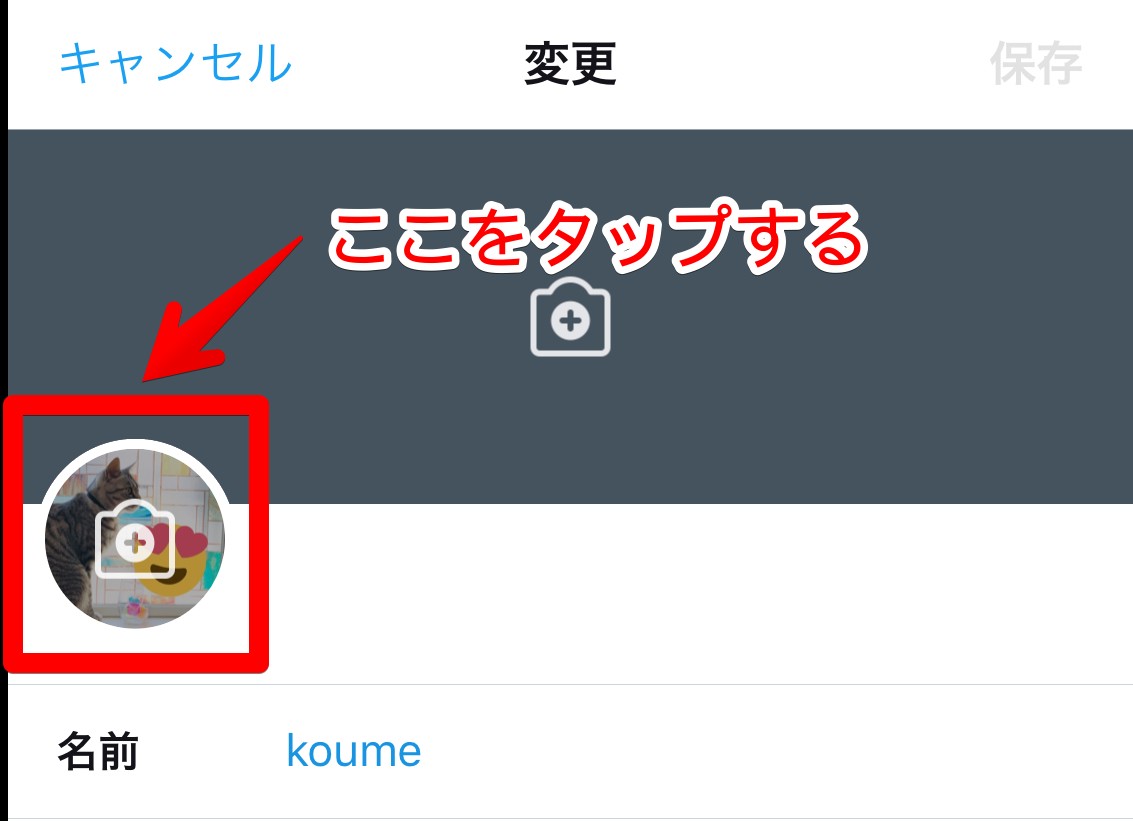Select the circular profile picture
This screenshot has width=1133, height=821.
tap(135, 538)
